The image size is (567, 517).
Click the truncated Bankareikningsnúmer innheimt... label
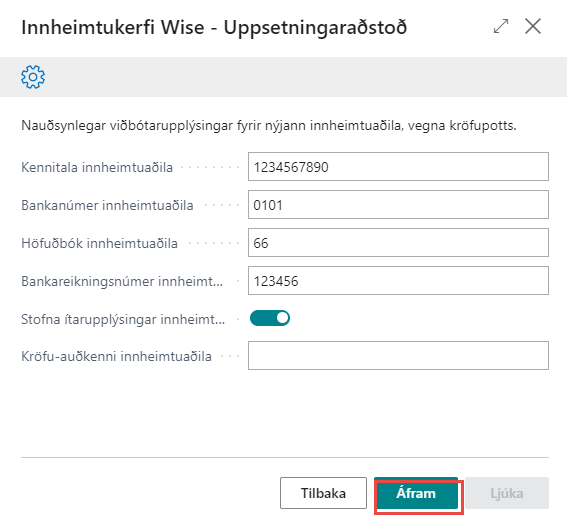[x=122, y=281]
